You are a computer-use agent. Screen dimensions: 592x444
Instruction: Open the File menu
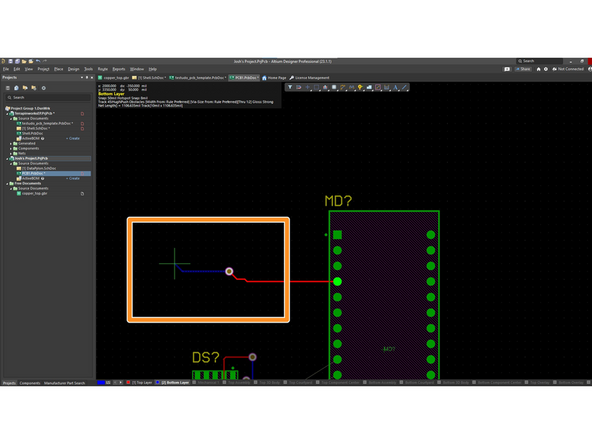6,69
